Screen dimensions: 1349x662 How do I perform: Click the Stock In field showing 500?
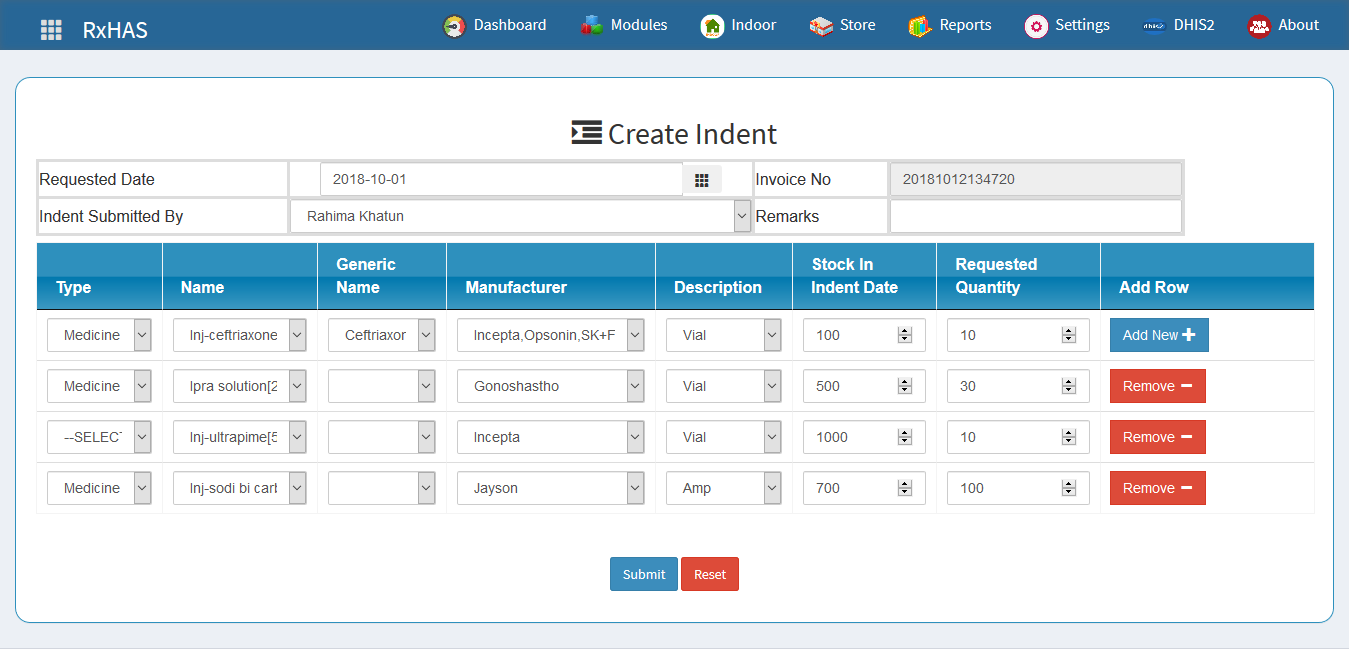864,386
